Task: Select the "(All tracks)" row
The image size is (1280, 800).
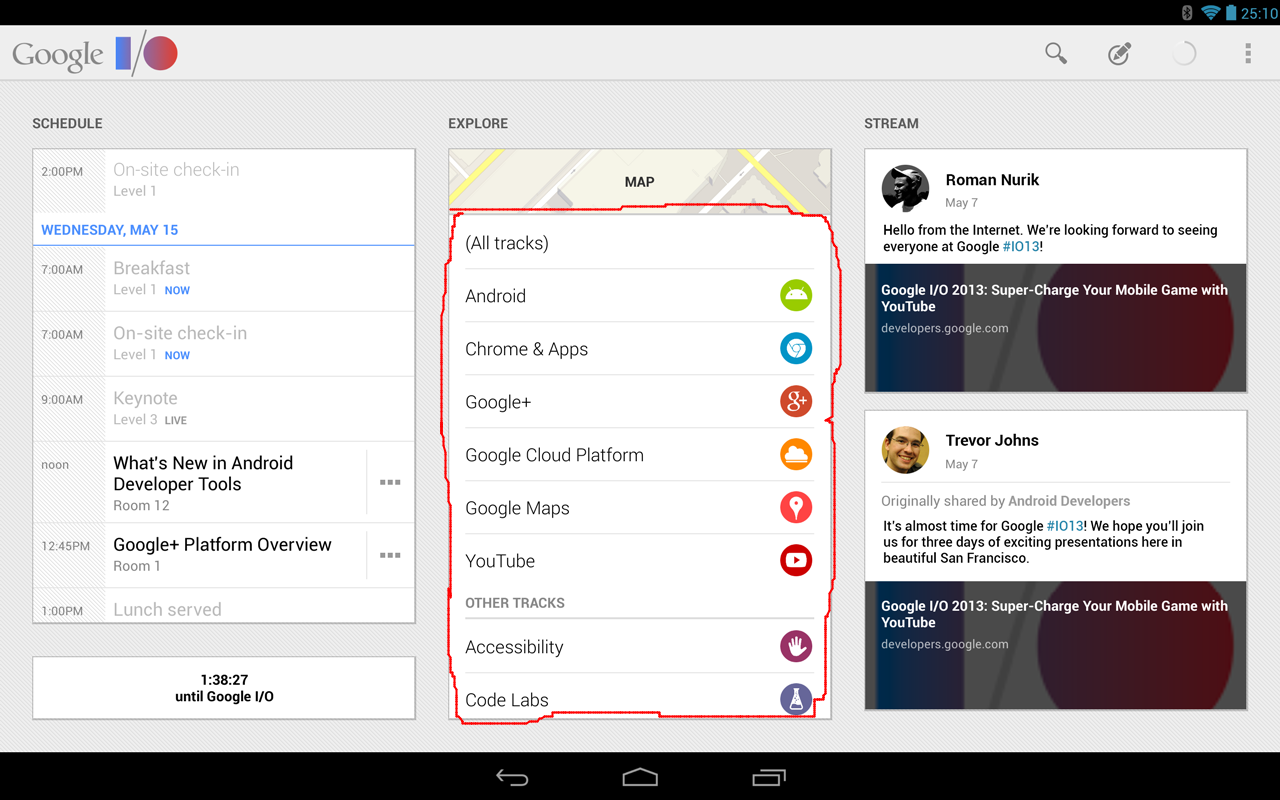Action: point(640,243)
